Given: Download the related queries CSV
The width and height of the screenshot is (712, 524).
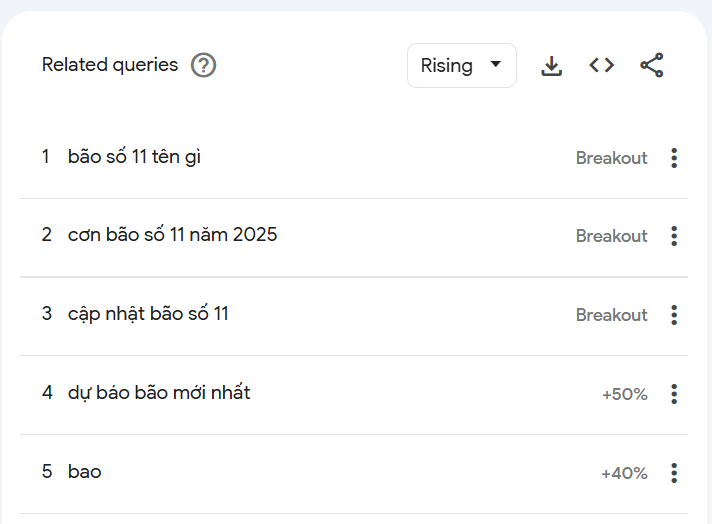Looking at the screenshot, I should pyautogui.click(x=551, y=66).
